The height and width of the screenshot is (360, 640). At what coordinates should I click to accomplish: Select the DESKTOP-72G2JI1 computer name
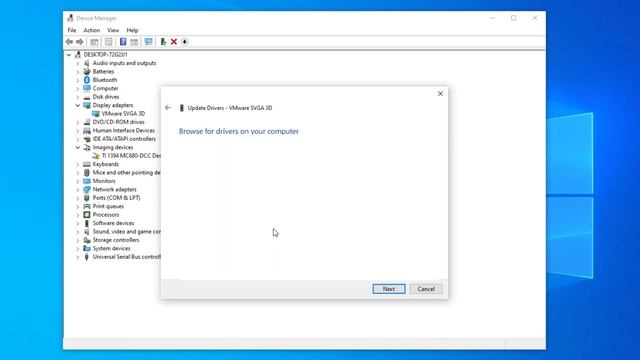click(x=105, y=54)
